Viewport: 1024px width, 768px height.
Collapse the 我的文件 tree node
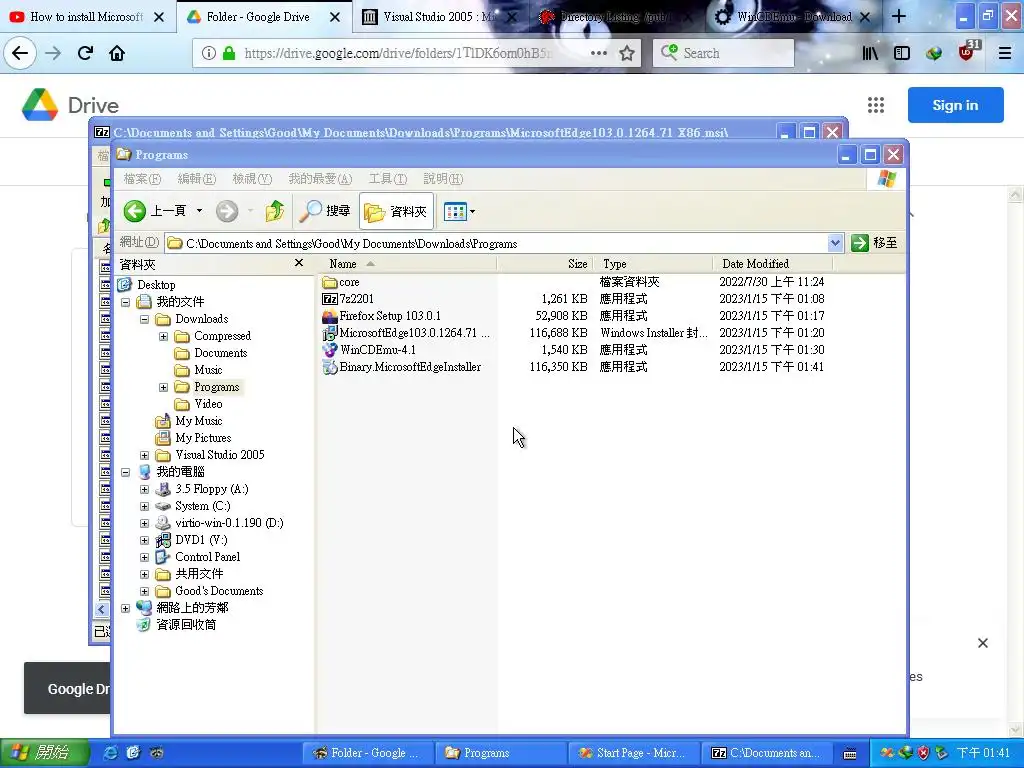click(x=125, y=302)
